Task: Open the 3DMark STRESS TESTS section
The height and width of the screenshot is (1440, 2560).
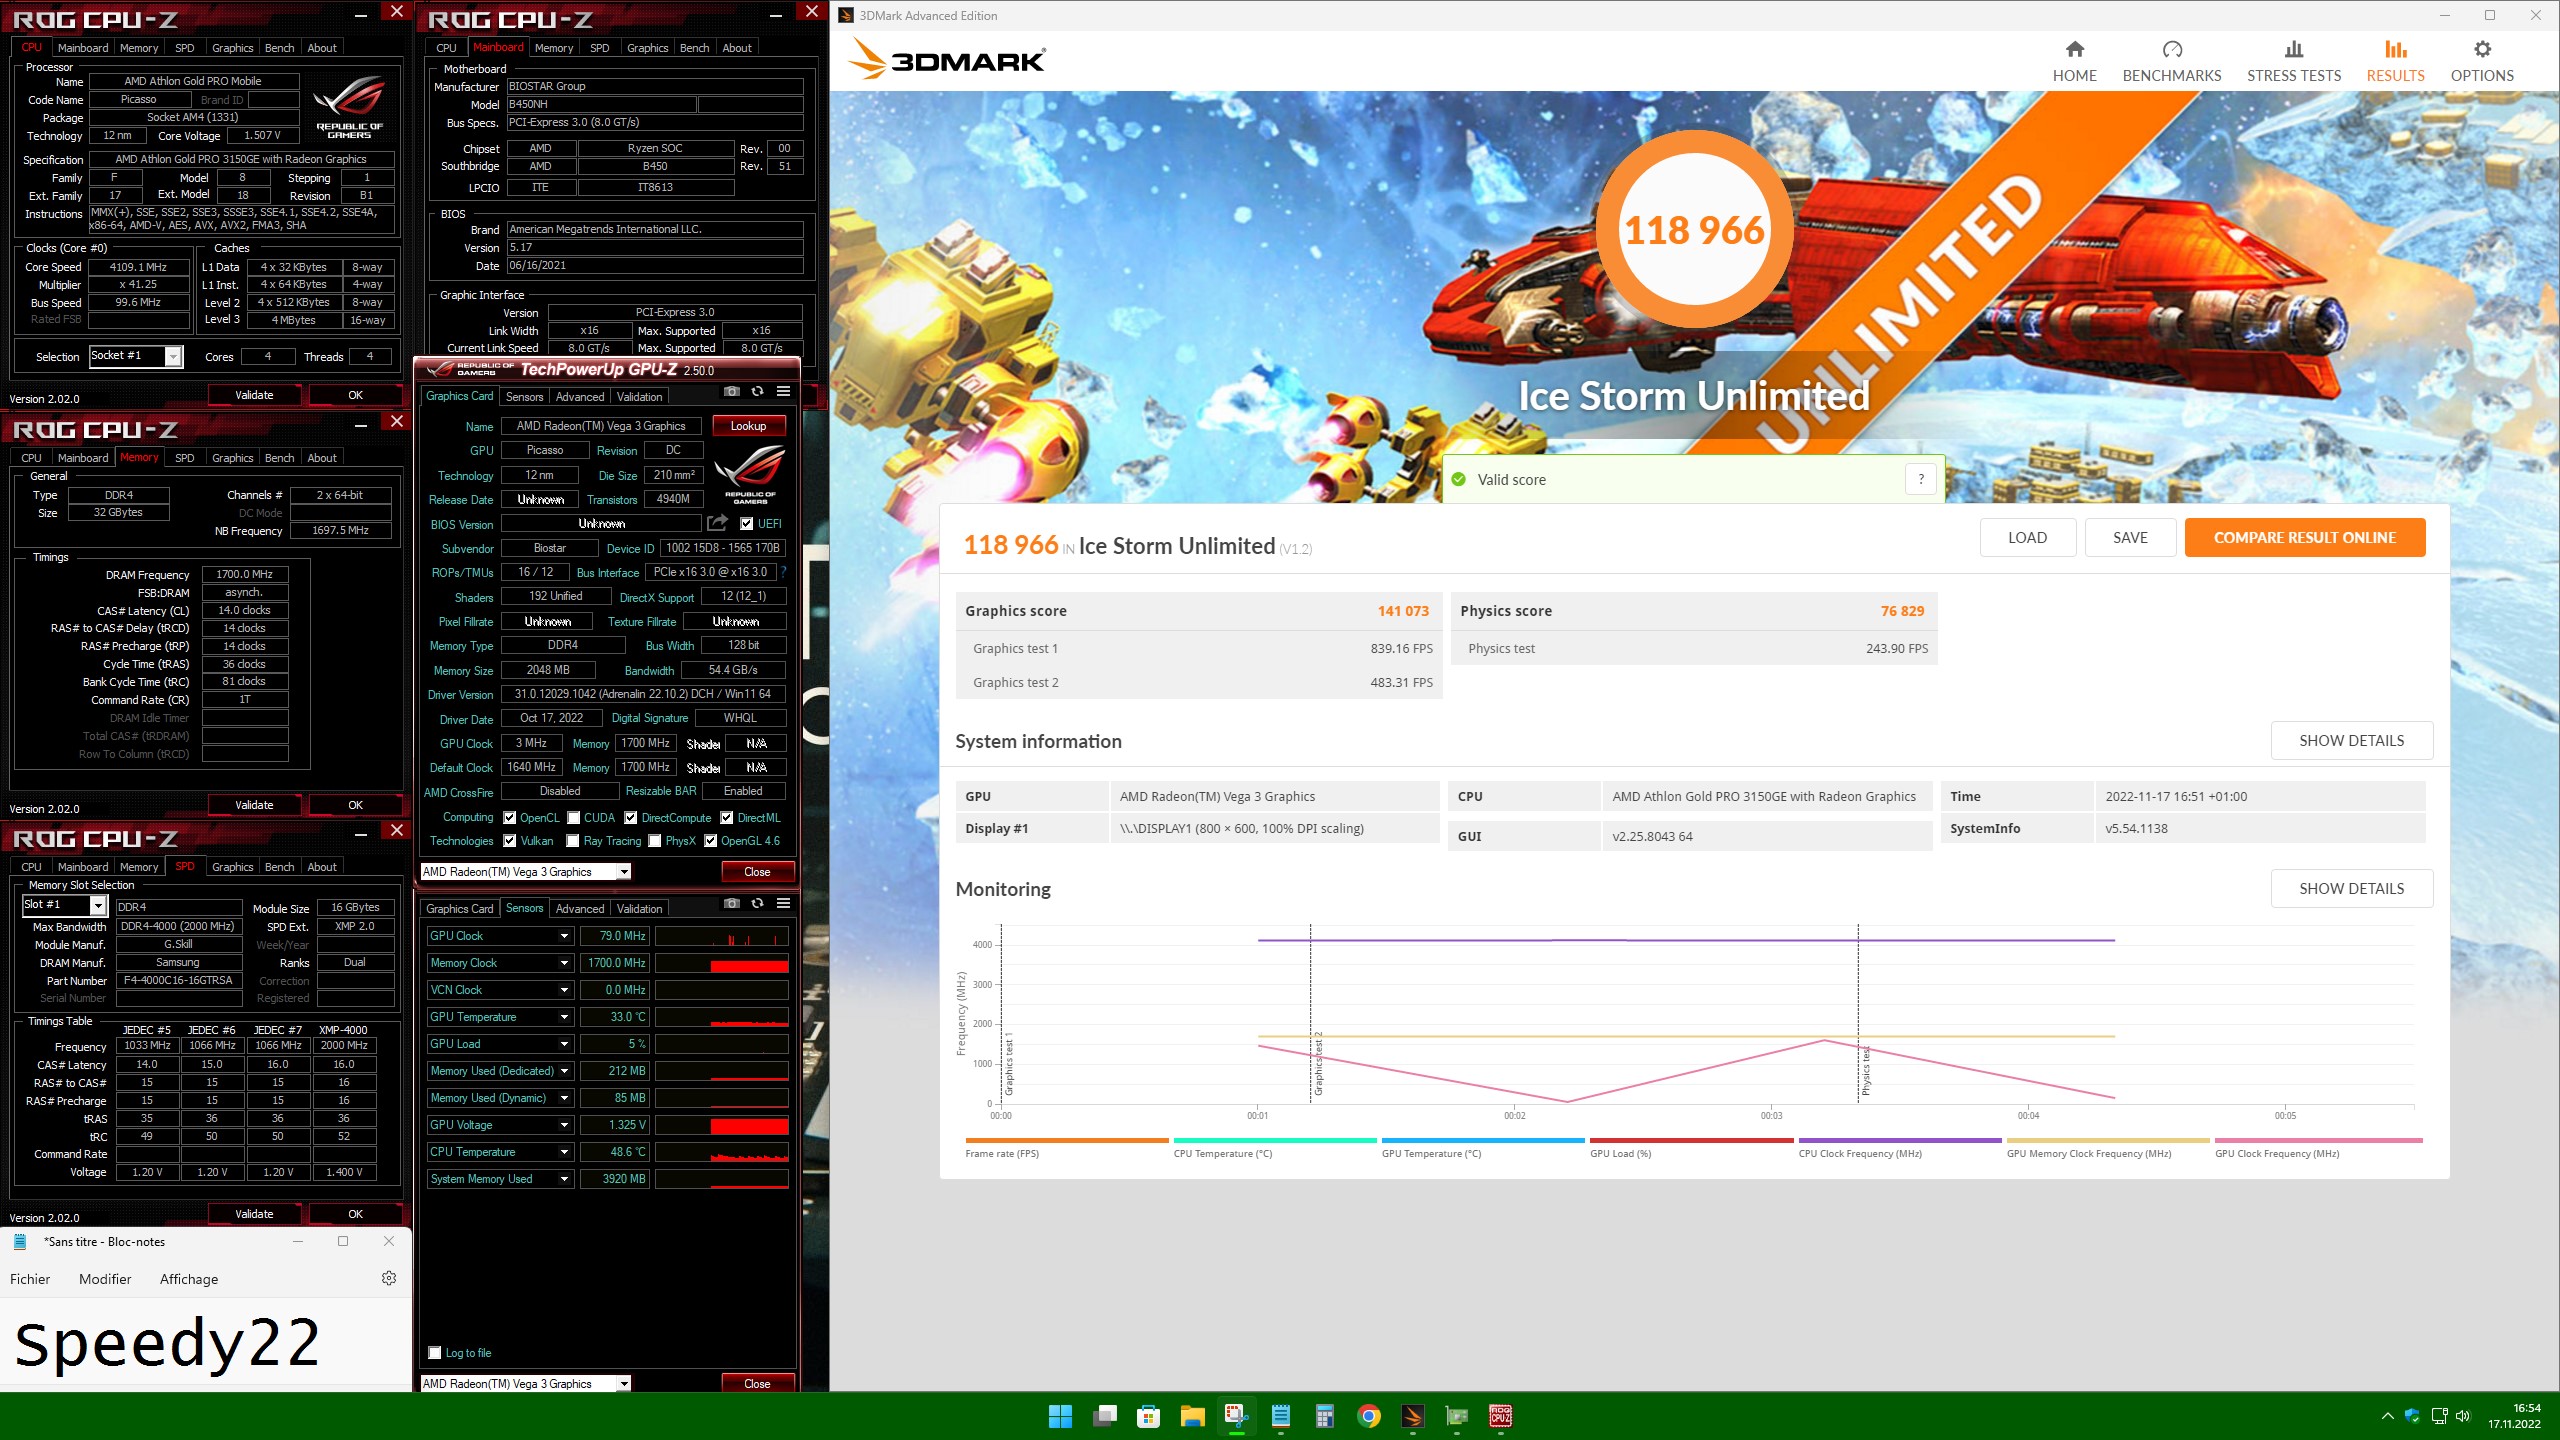Action: (x=2293, y=62)
